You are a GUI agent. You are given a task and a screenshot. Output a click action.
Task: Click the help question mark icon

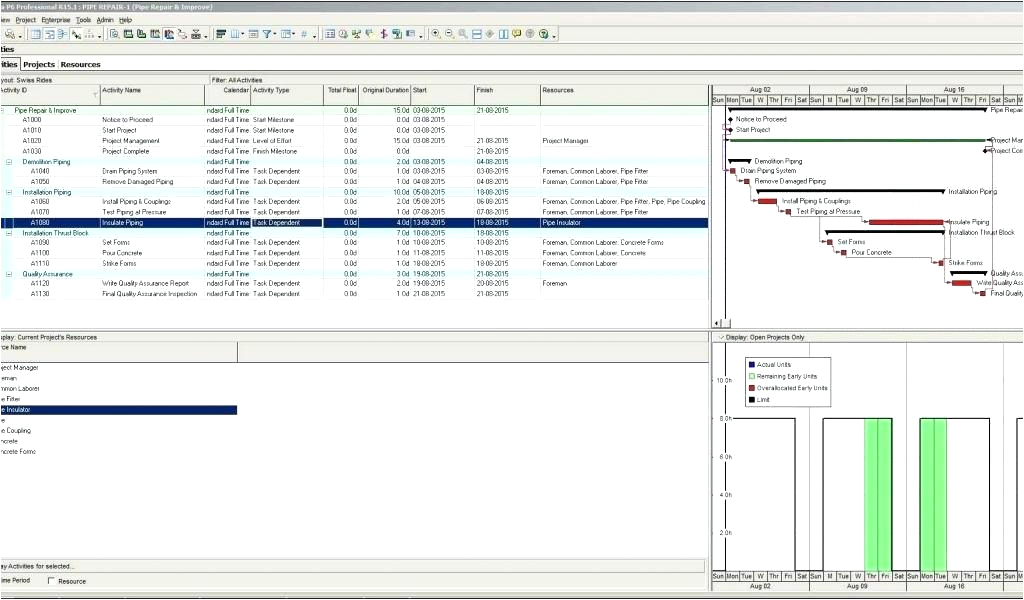pyautogui.click(x=543, y=34)
